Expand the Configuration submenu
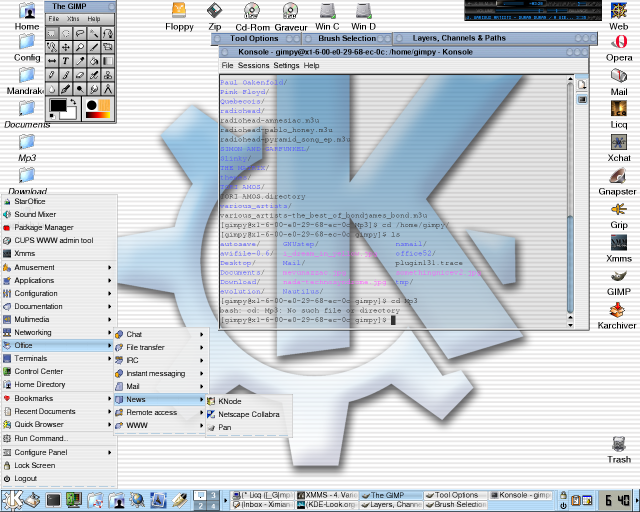Screen dimensions: 640x512 58,294
